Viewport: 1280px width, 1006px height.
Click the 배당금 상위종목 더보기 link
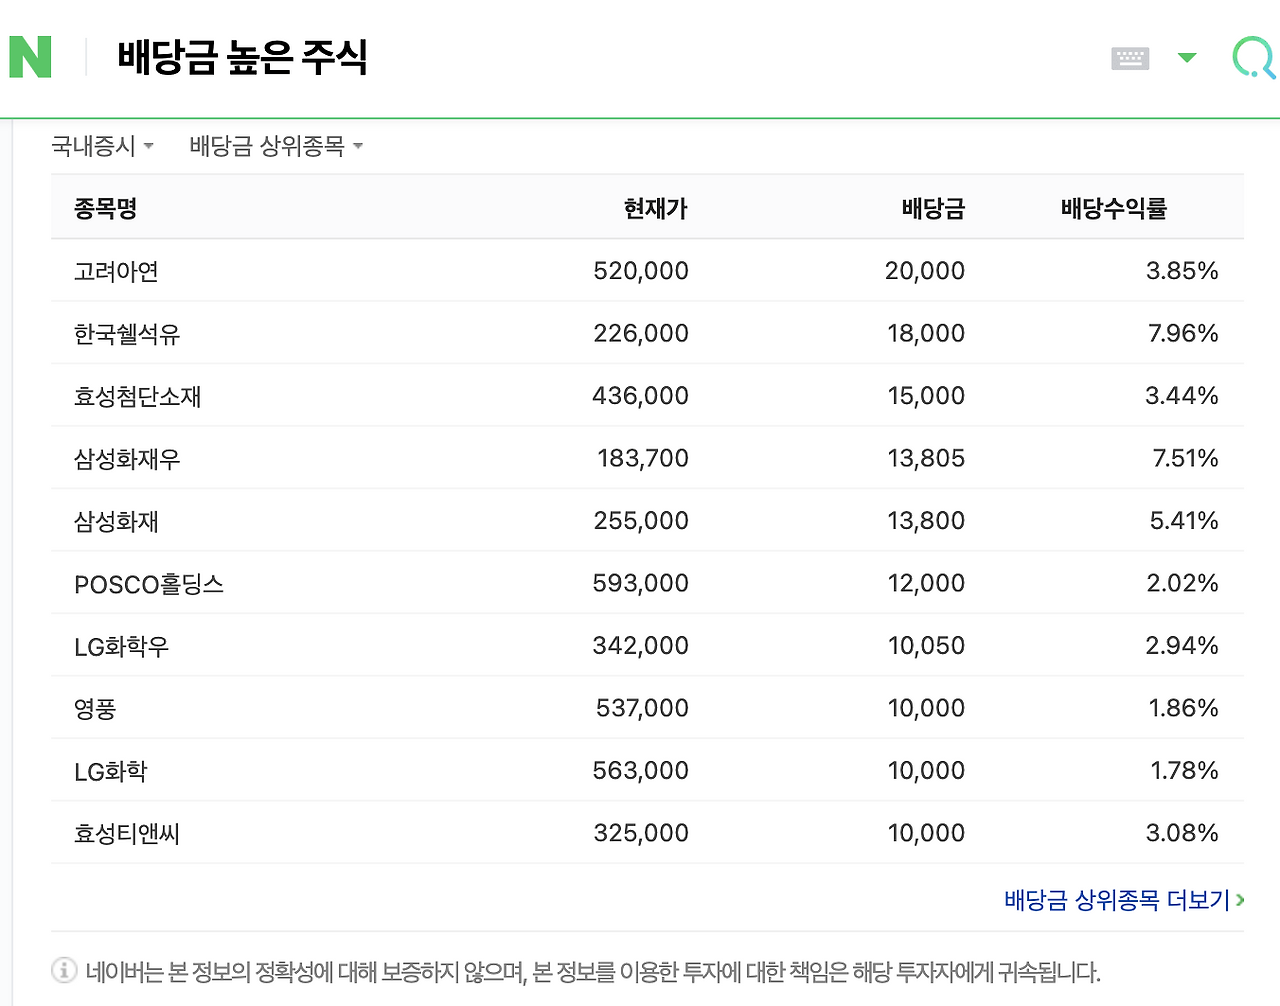pos(1124,900)
